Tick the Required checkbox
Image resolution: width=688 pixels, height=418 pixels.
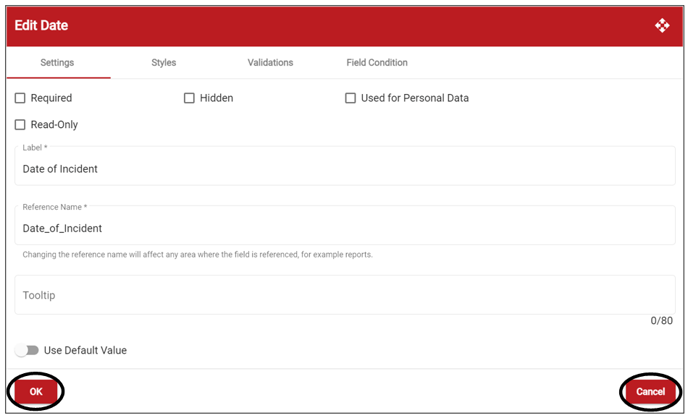(20, 98)
